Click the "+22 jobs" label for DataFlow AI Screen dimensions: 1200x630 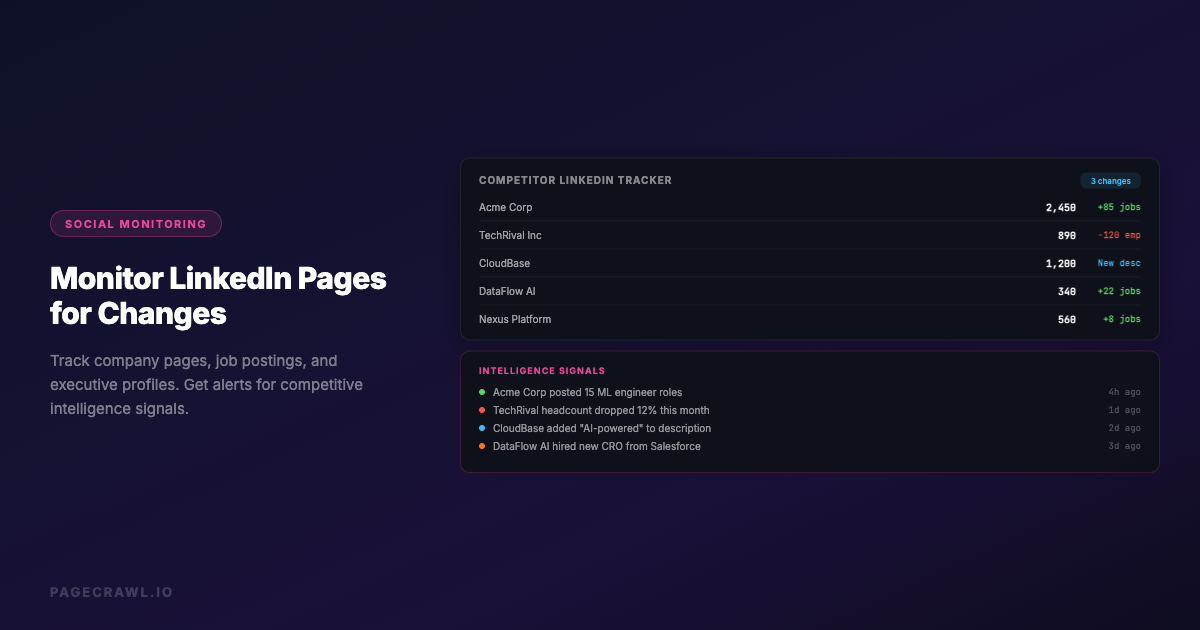point(1120,291)
